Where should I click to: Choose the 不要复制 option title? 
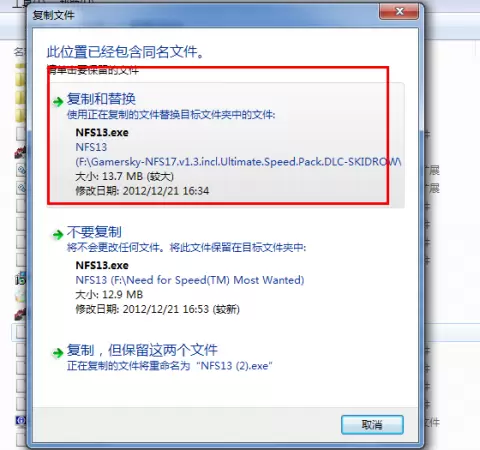click(94, 232)
